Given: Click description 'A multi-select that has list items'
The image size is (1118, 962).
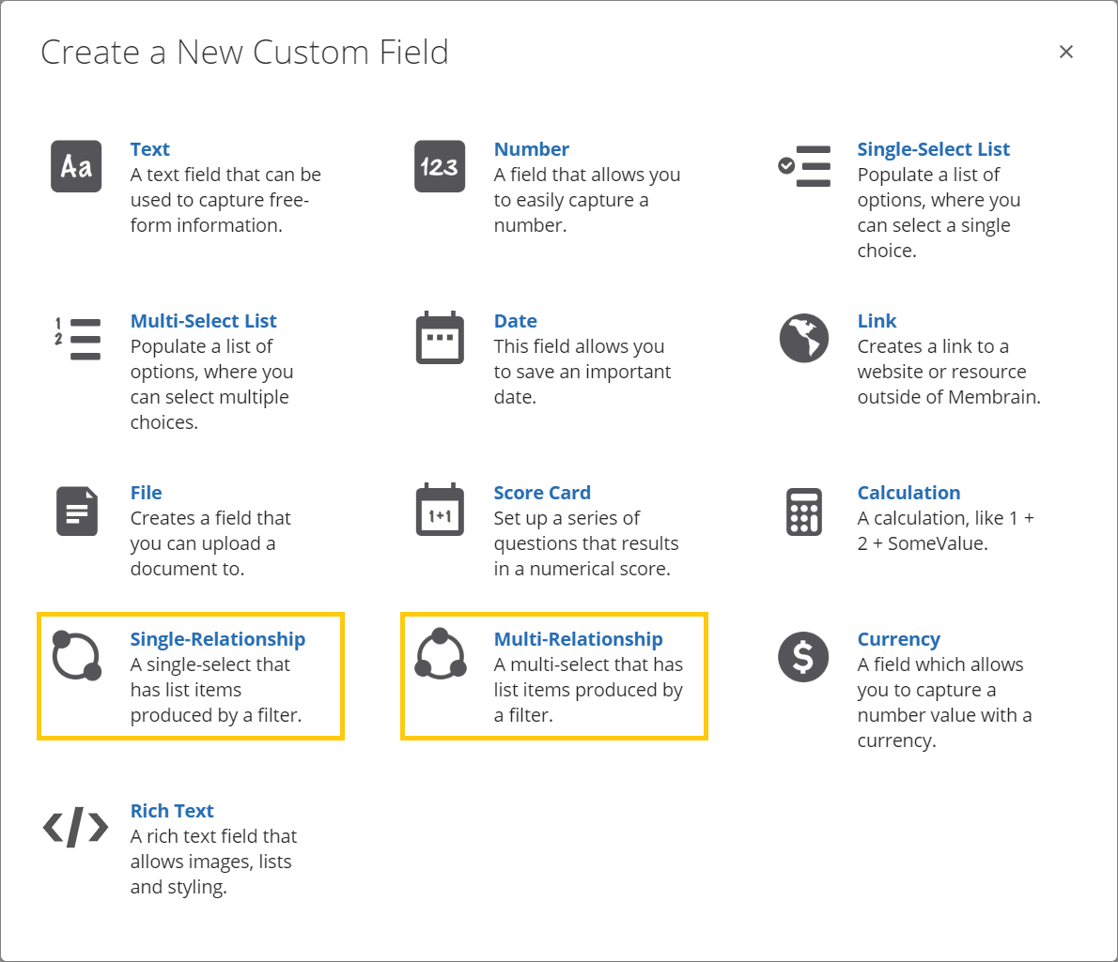Looking at the screenshot, I should (x=588, y=690).
